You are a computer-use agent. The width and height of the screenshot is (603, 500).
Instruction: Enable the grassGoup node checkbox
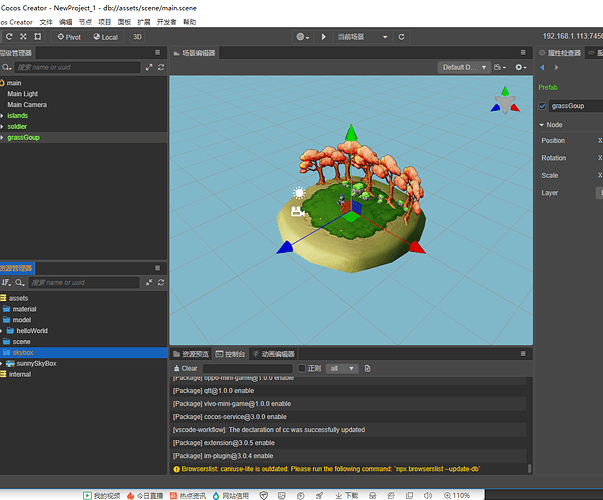[x=543, y=105]
